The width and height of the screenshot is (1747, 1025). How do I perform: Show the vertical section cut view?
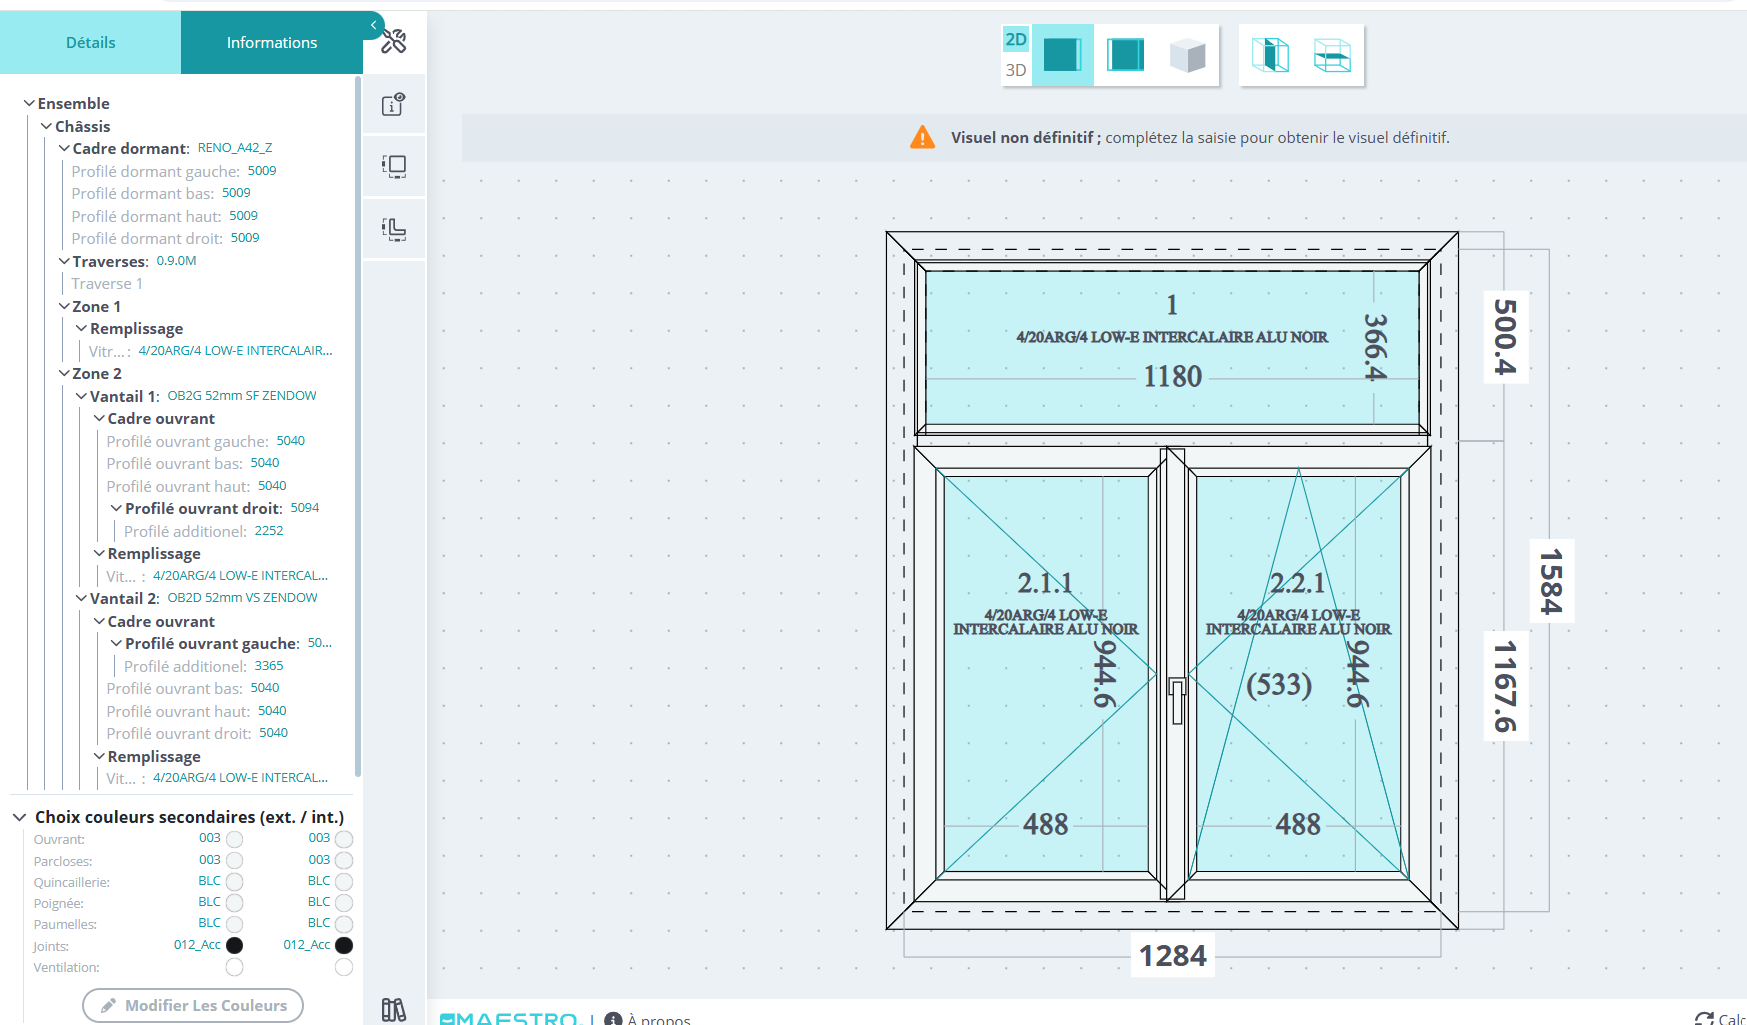(1270, 55)
